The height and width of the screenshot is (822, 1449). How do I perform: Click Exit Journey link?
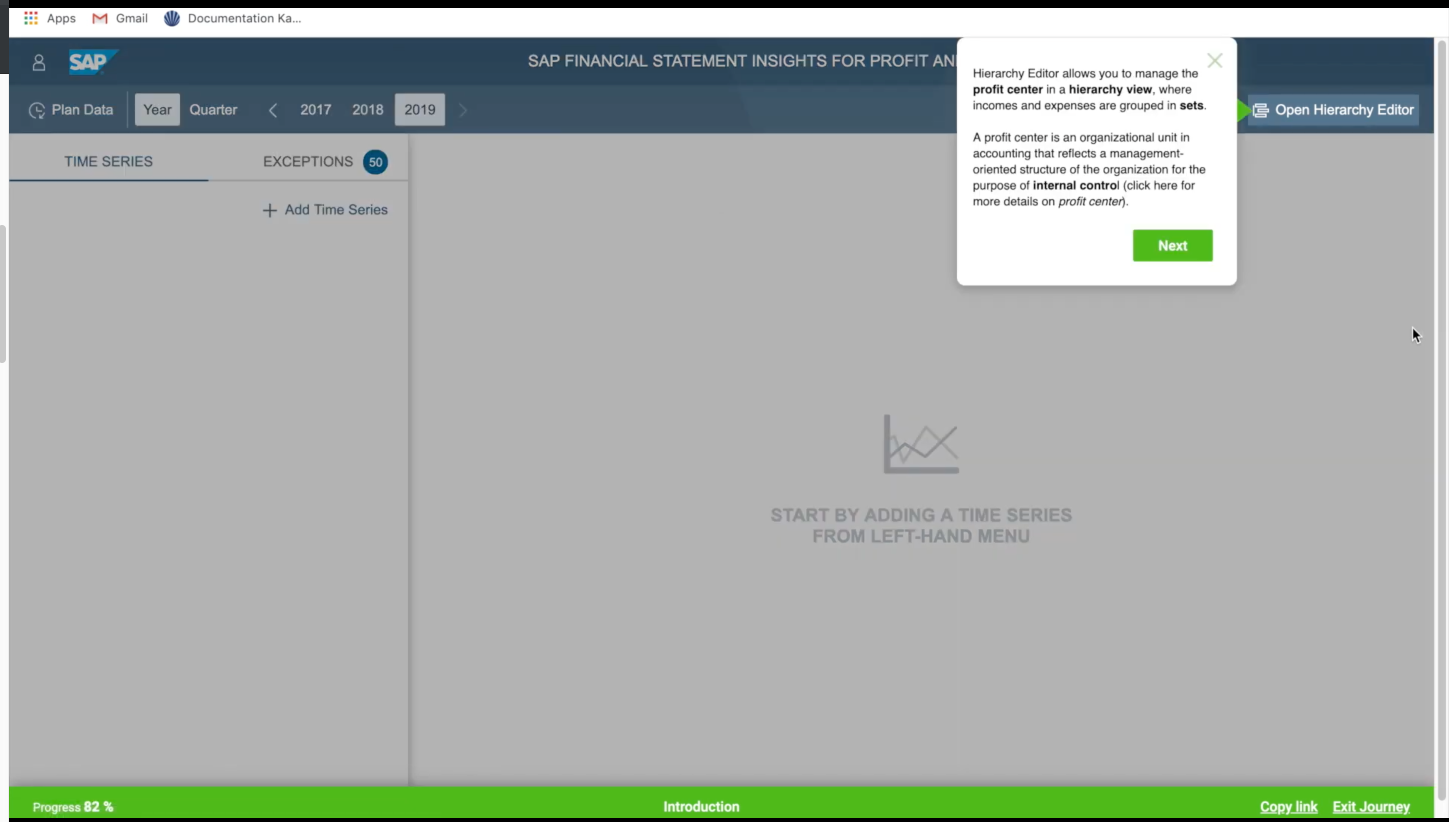coord(1371,807)
